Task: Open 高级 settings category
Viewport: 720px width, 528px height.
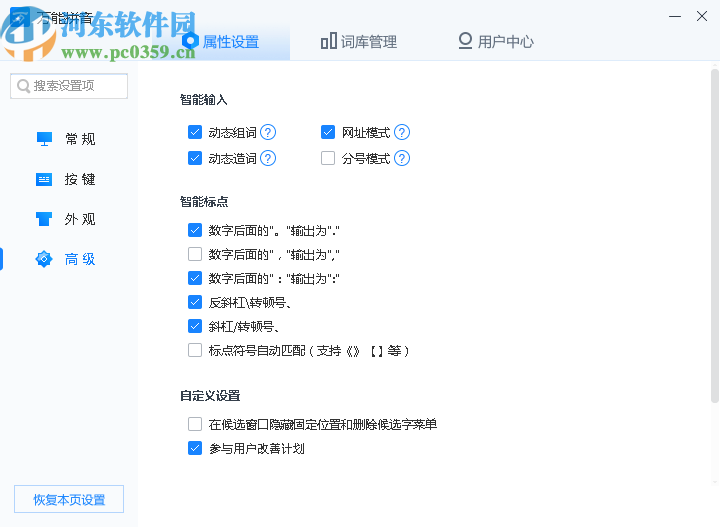Action: pyautogui.click(x=66, y=259)
